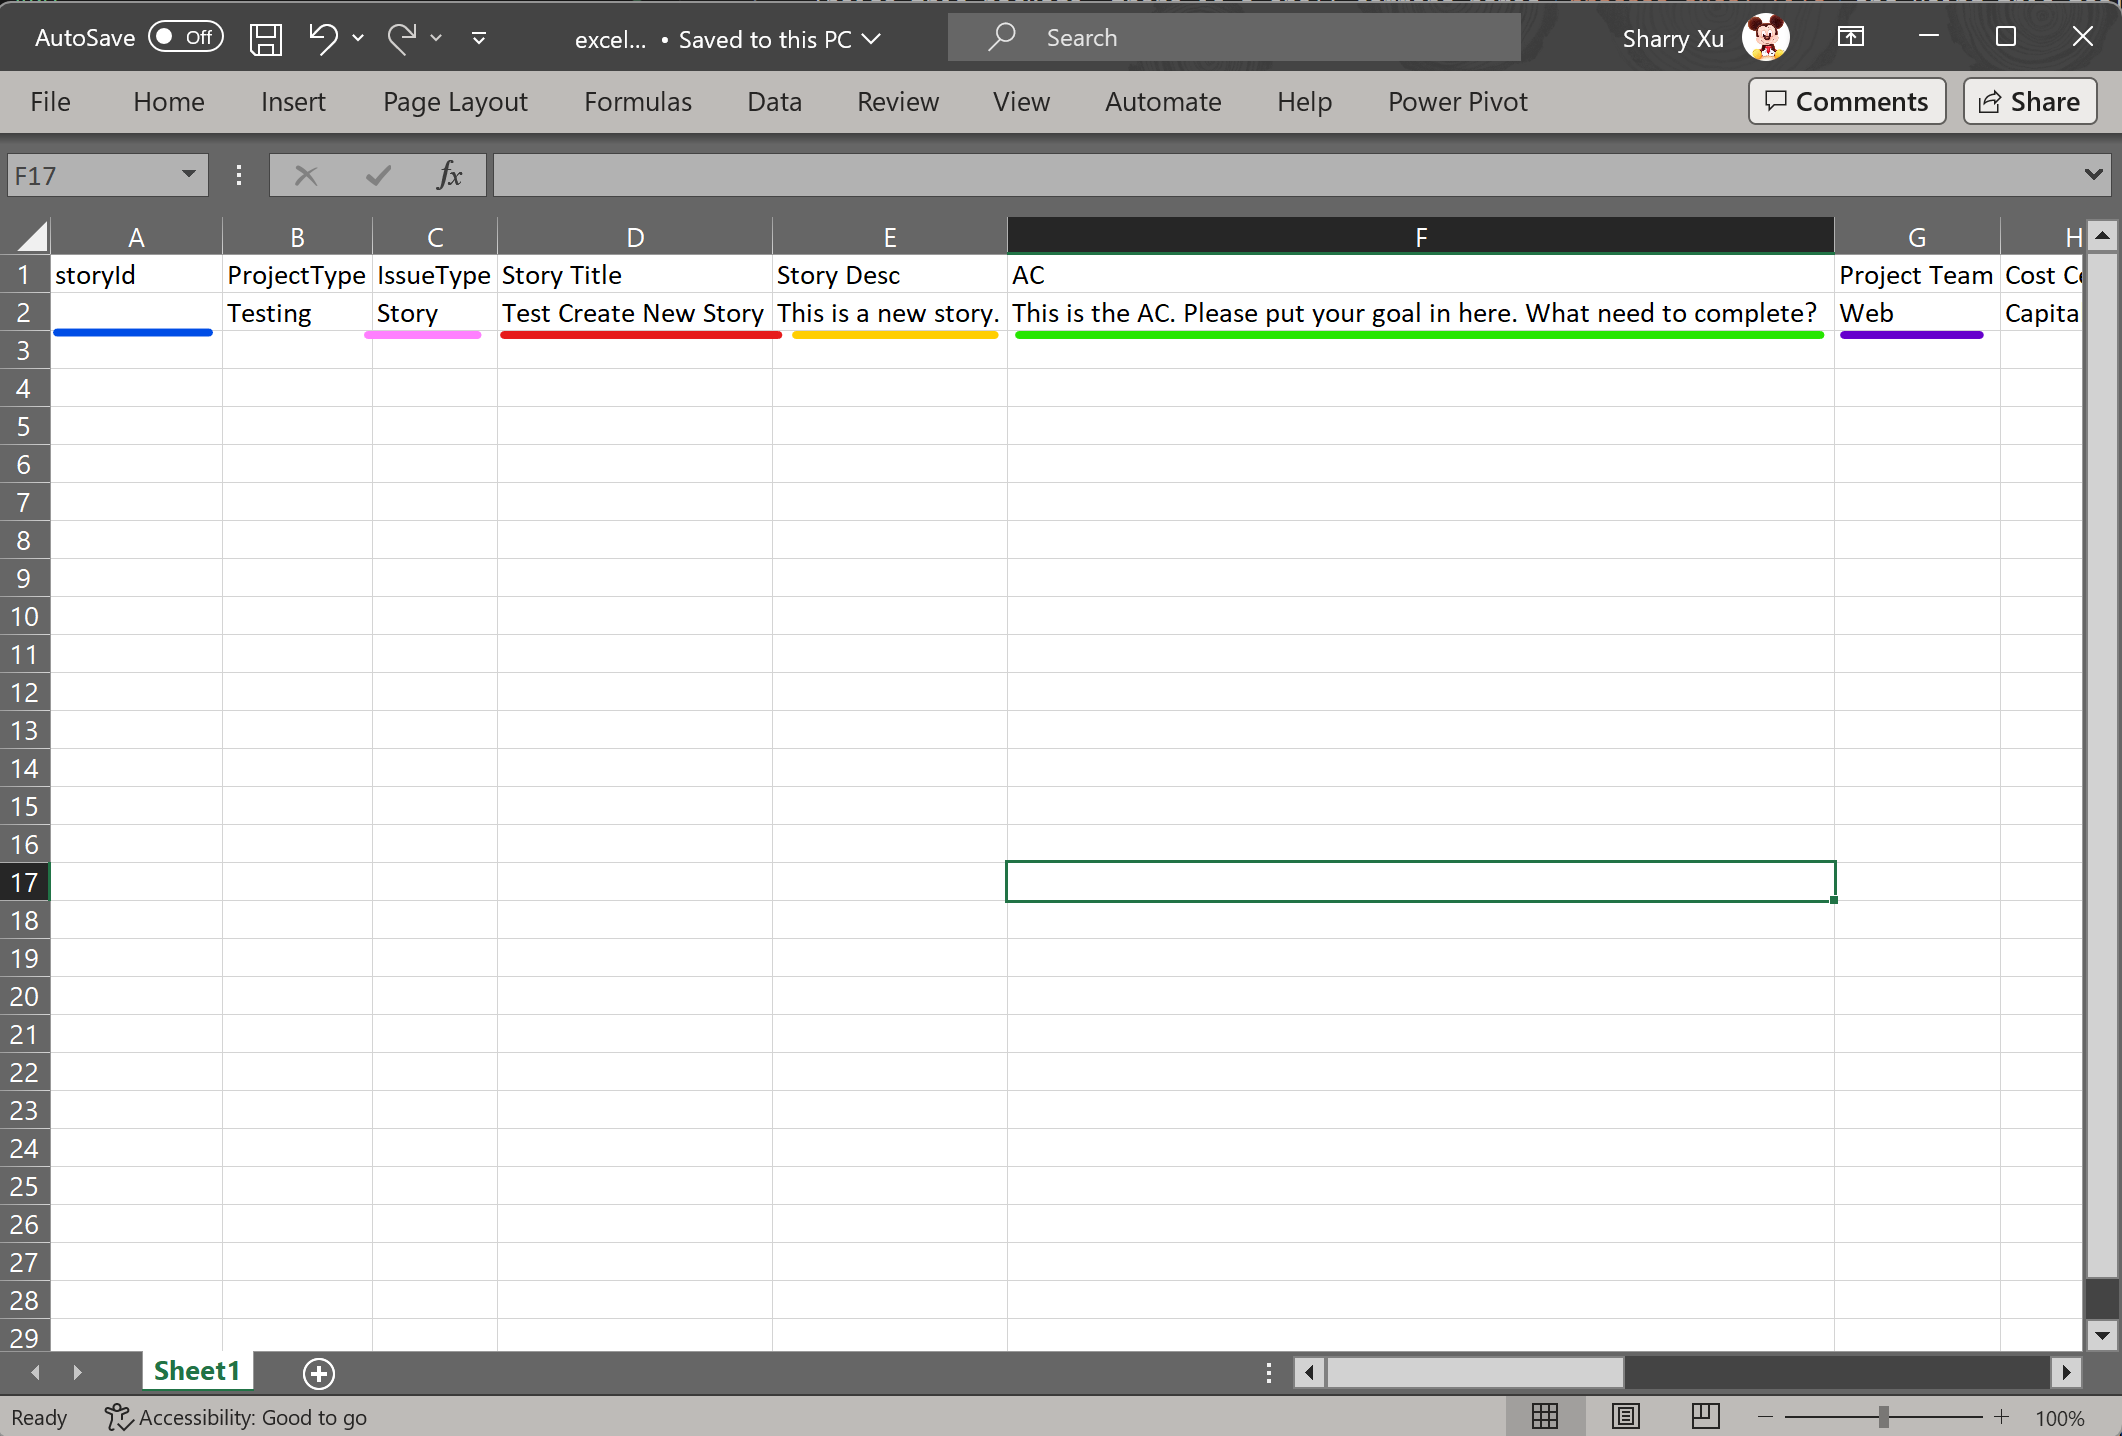This screenshot has height=1436, width=2122.
Task: Switch to the Insert tab
Action: coord(293,102)
